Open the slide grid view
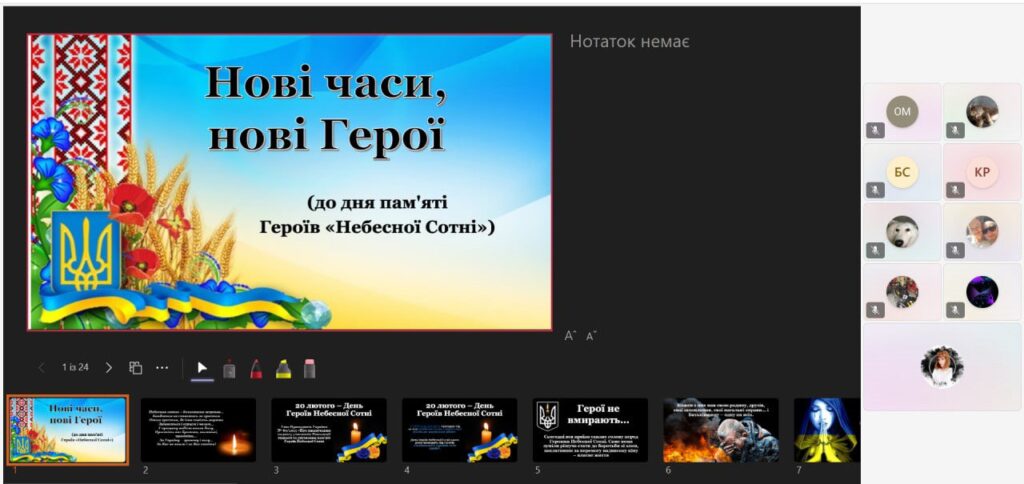 coord(135,368)
